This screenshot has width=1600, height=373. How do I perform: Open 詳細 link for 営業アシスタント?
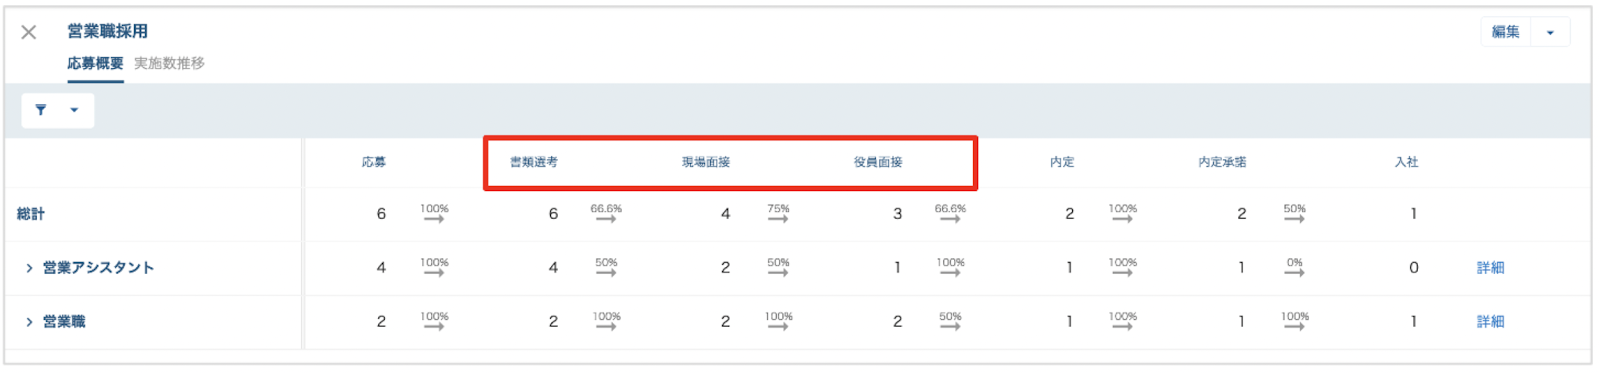[x=1490, y=268]
